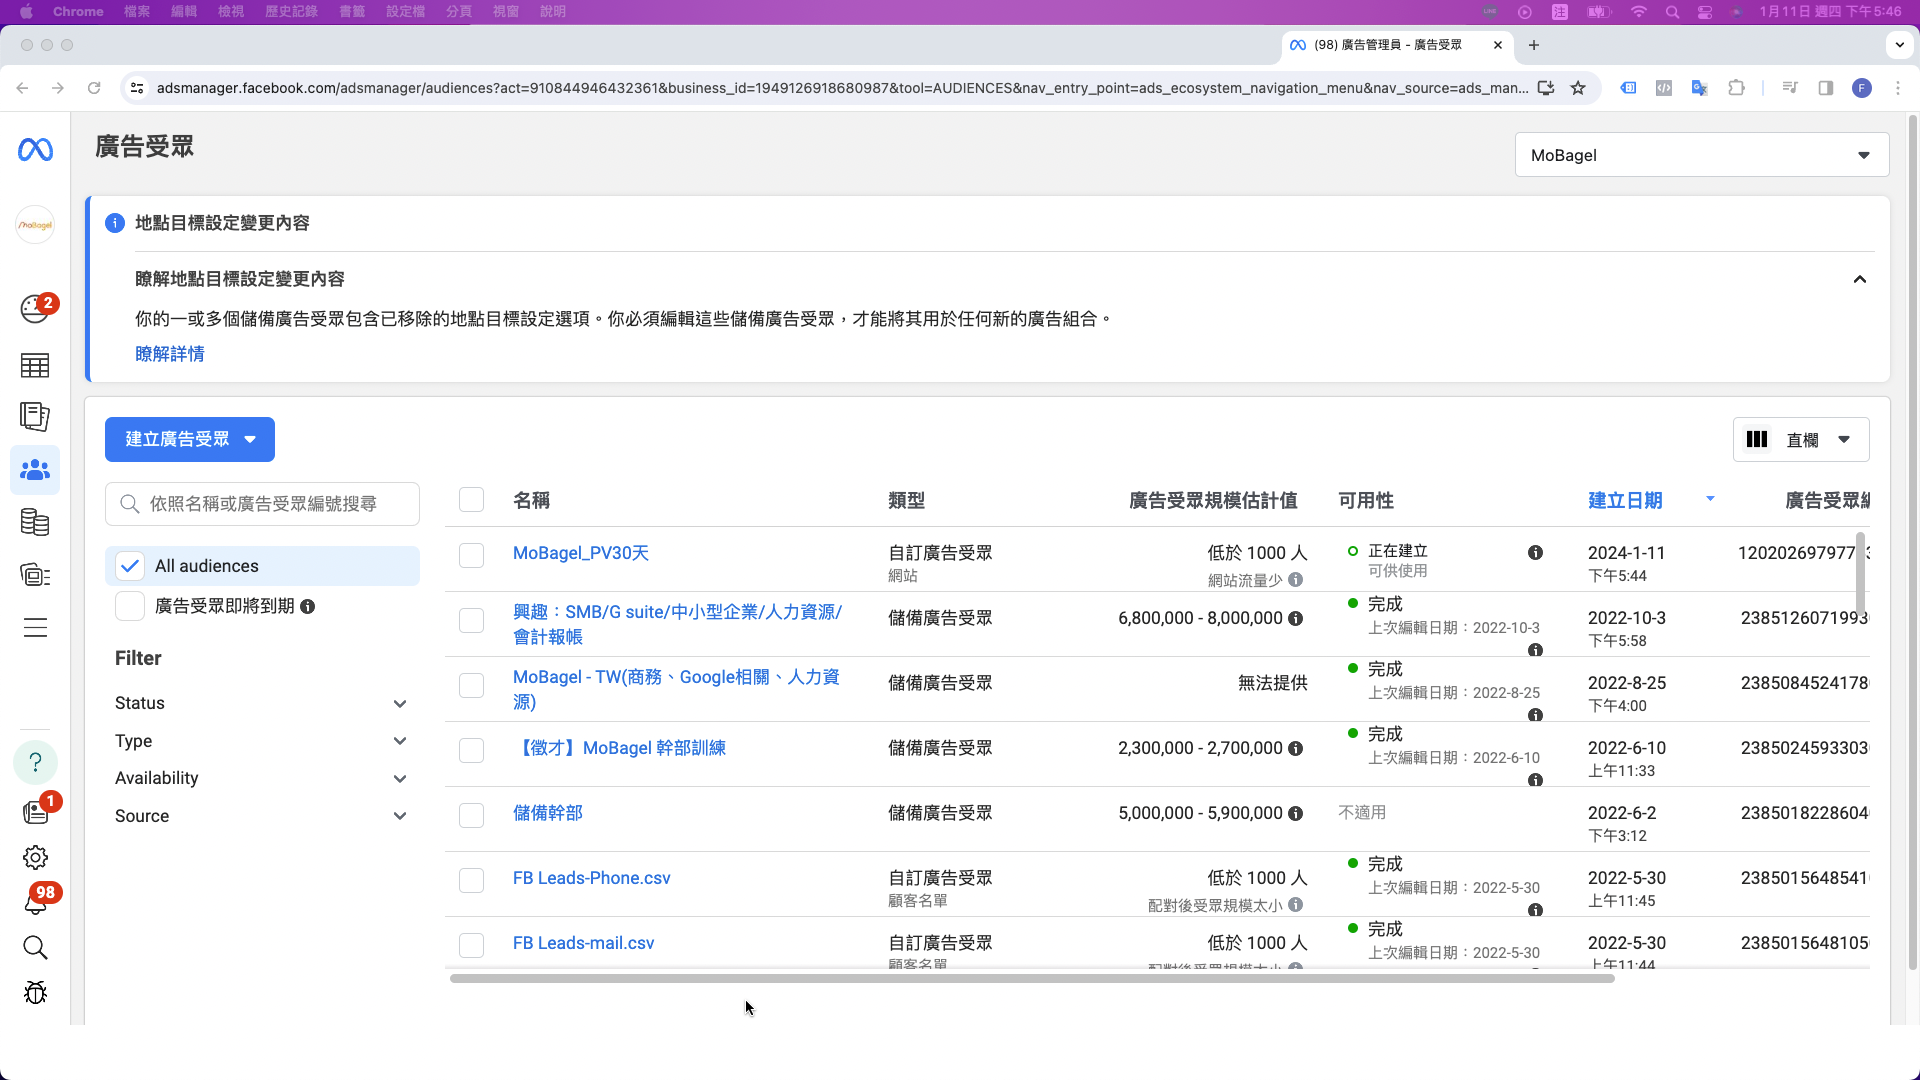
Task: Click info icon beside 2,300,000 - 2,700,000 estimate
Action: 1296,749
